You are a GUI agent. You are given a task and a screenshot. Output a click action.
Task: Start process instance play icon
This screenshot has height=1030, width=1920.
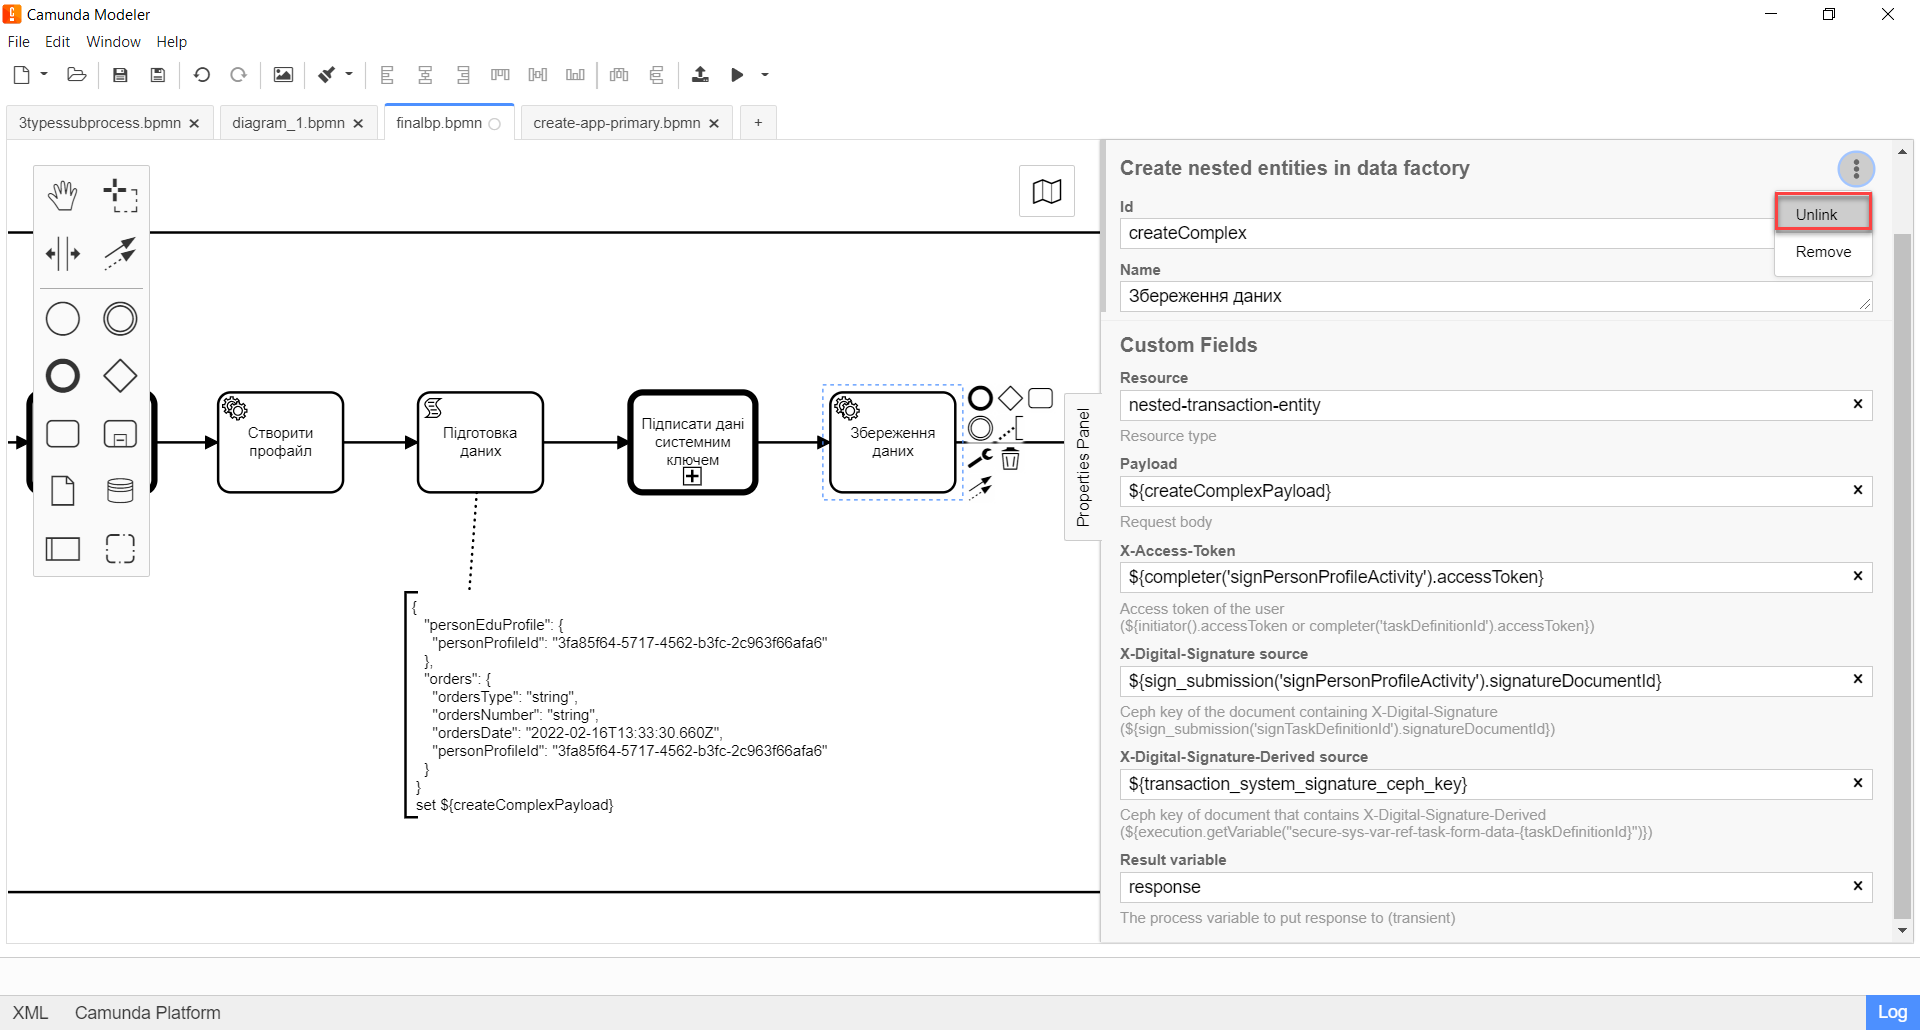[738, 75]
